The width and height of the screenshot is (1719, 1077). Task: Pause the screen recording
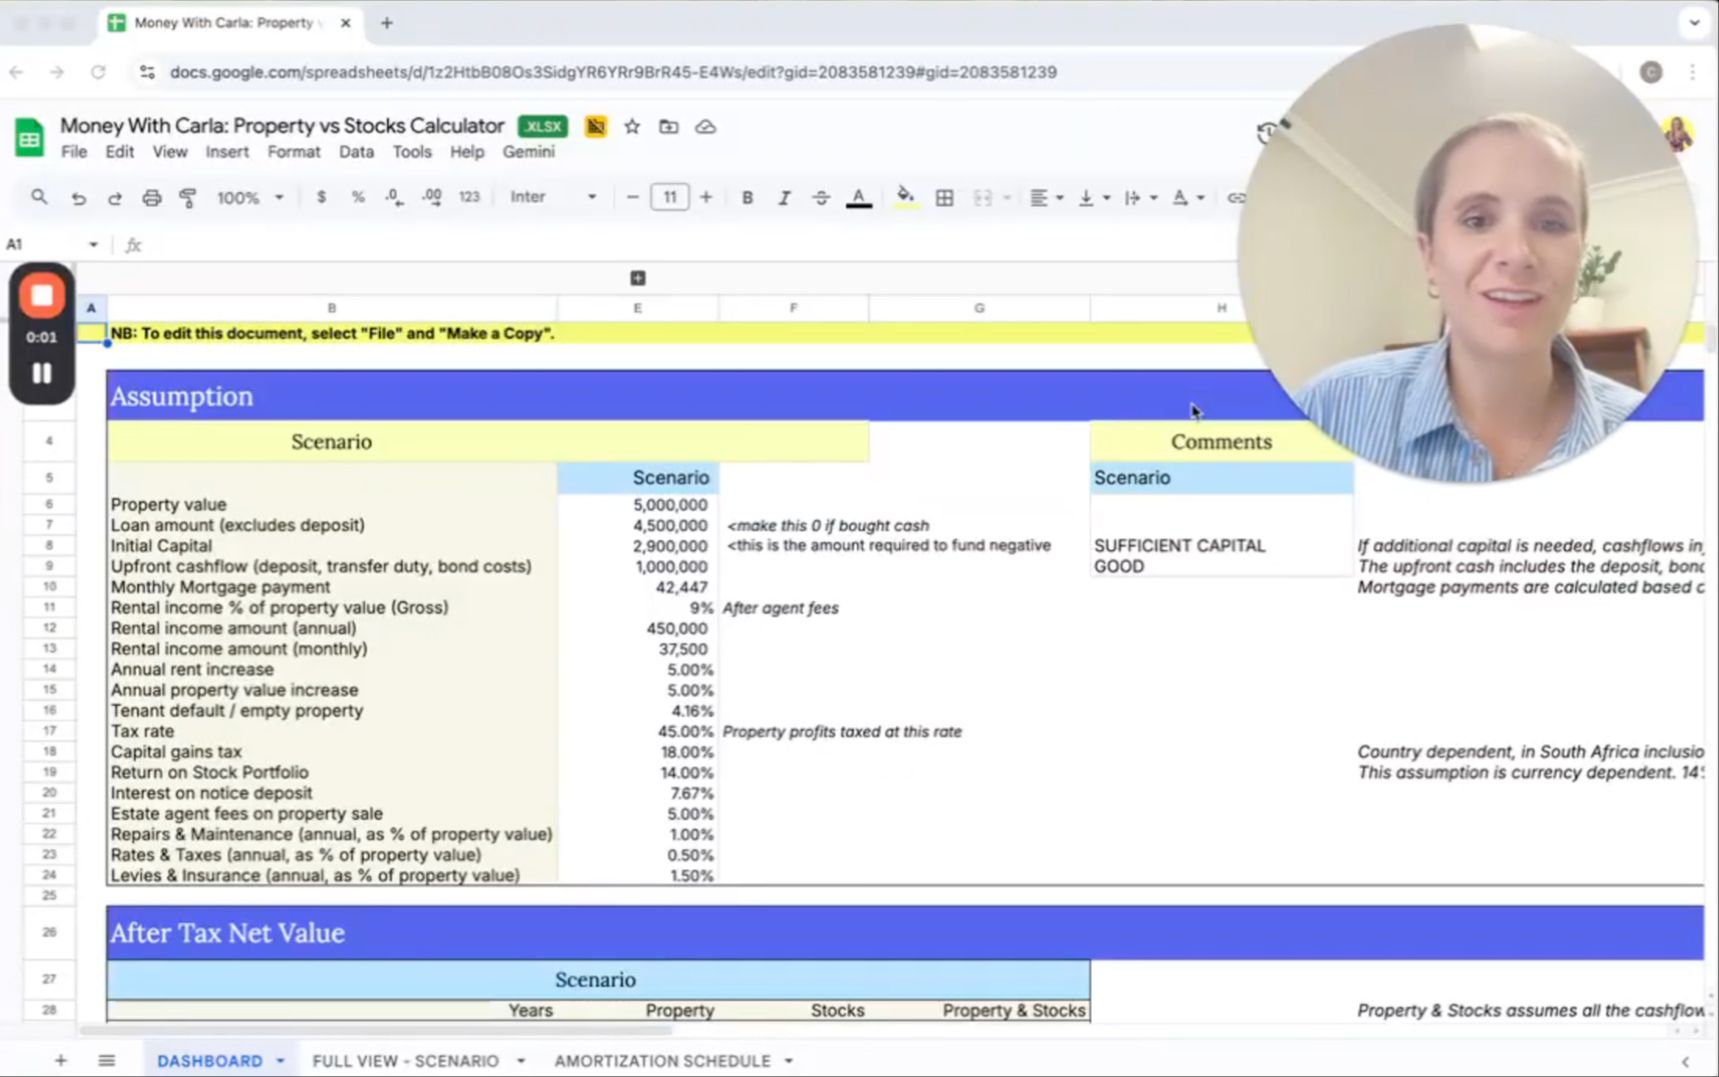[x=42, y=373]
